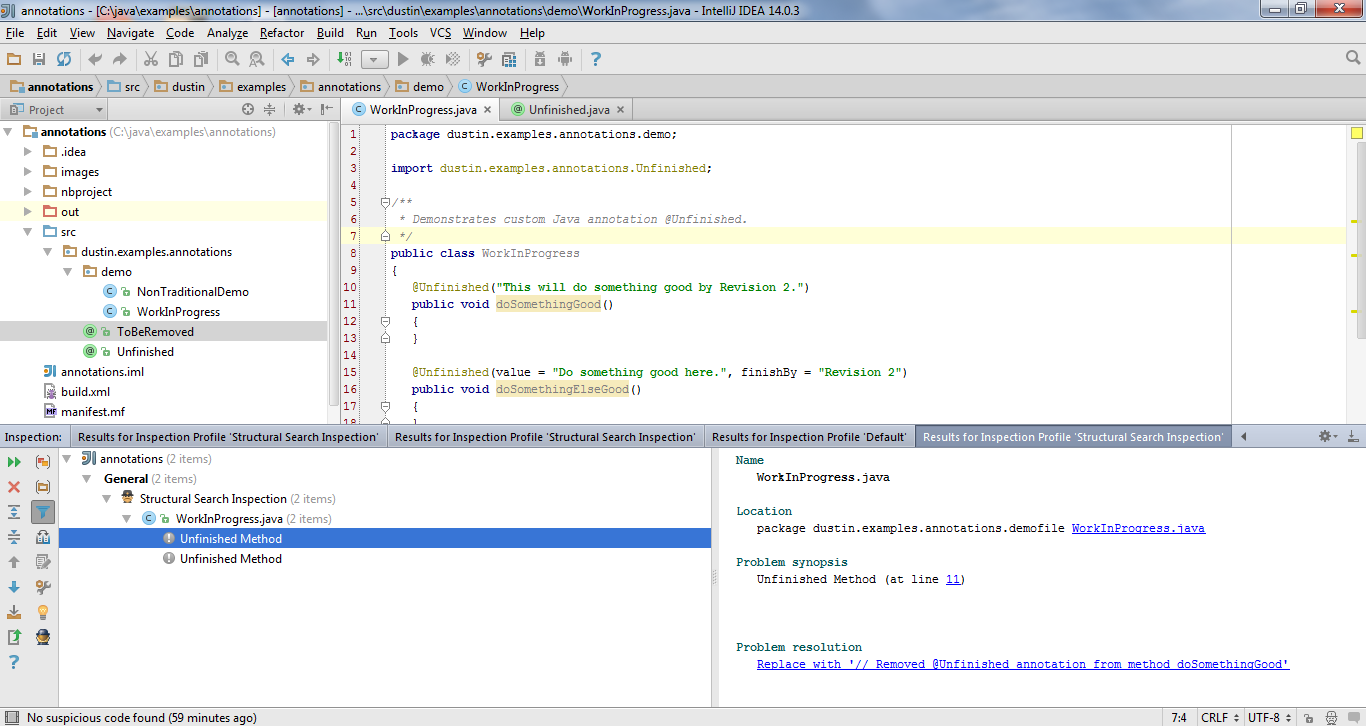Expand the out folder

coord(28,212)
